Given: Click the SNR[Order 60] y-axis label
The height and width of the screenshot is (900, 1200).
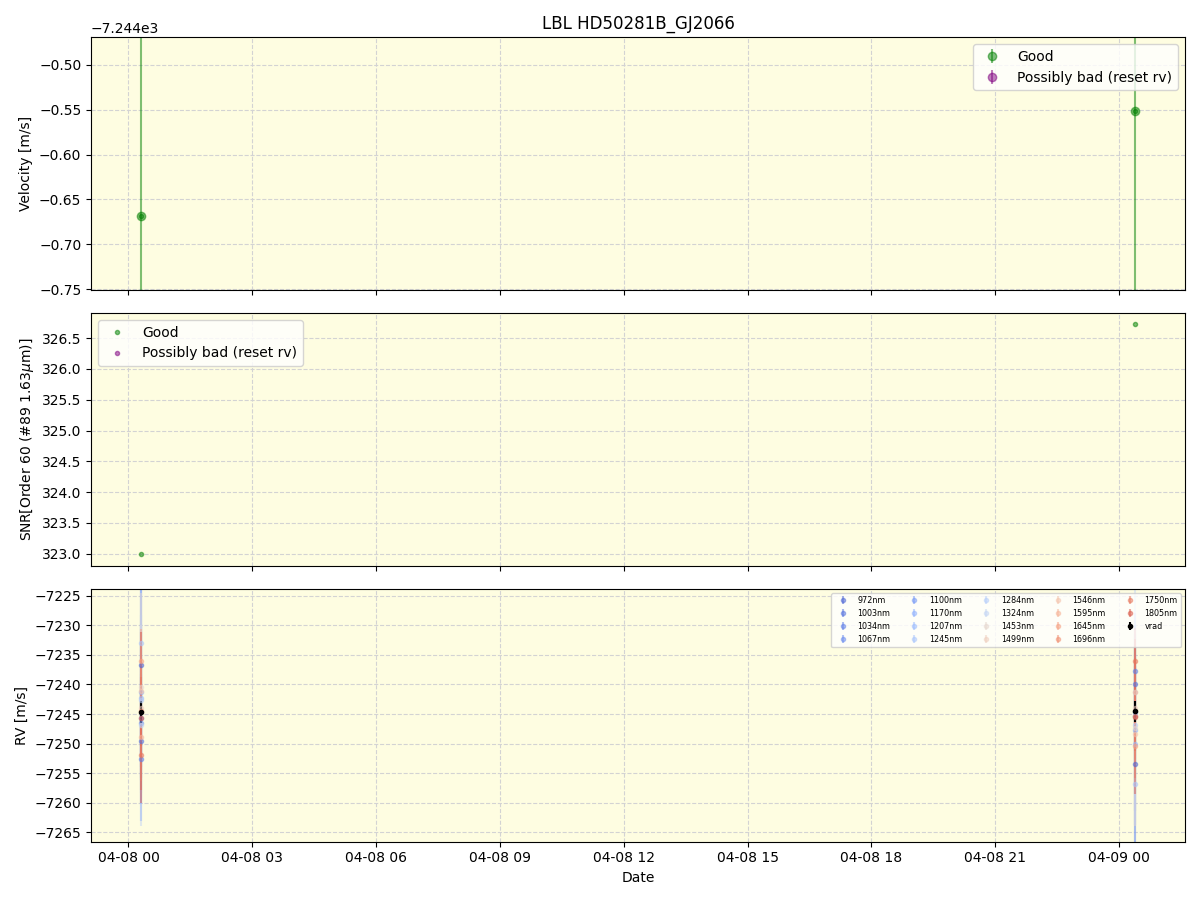Looking at the screenshot, I should pyautogui.click(x=25, y=440).
